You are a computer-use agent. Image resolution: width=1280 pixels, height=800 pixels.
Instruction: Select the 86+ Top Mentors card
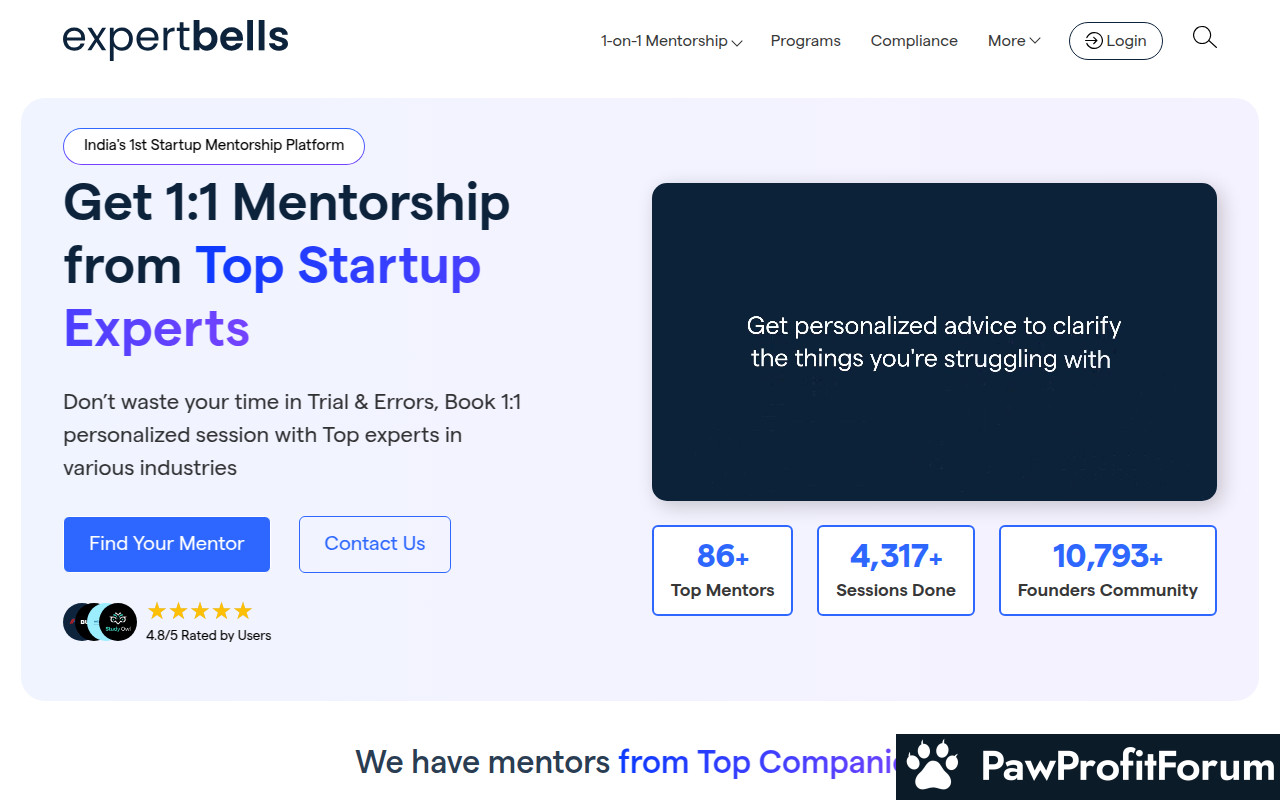click(x=722, y=570)
